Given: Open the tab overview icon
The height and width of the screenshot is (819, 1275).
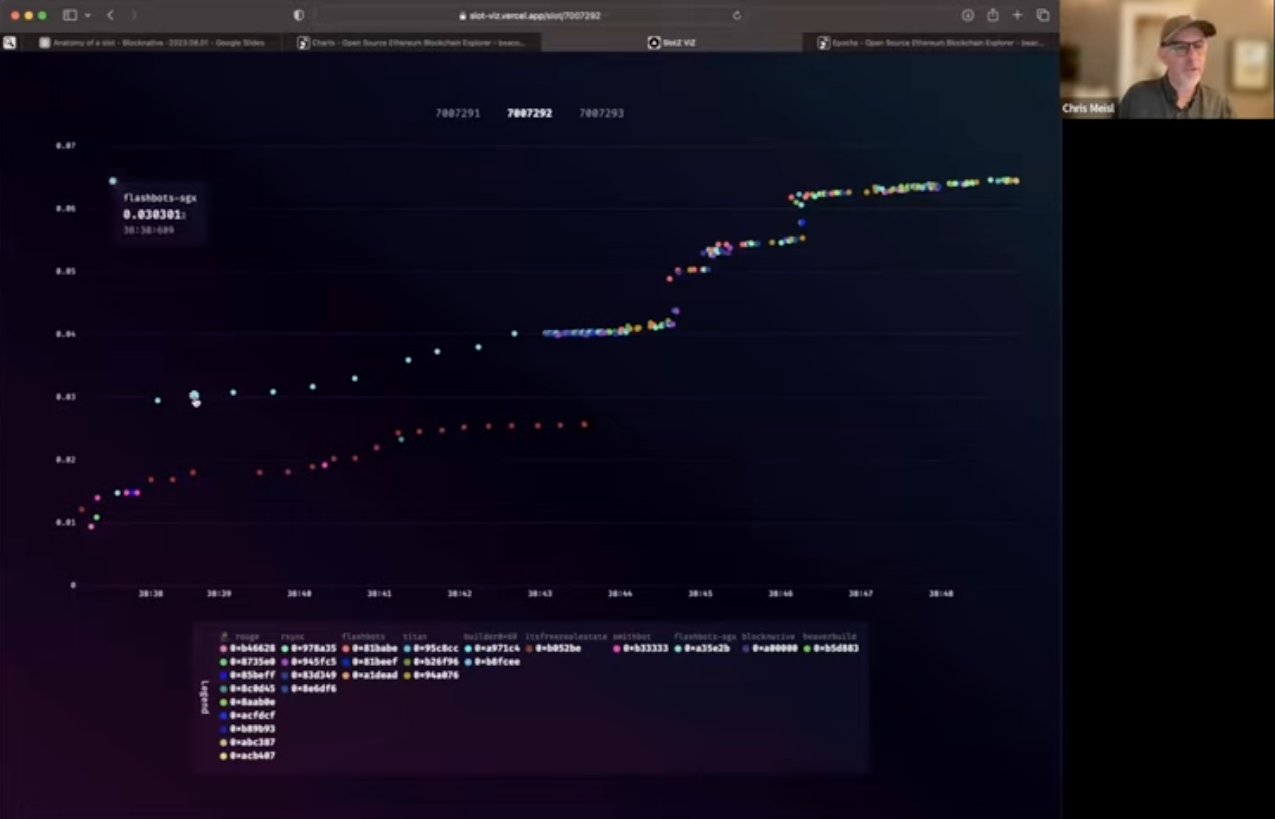Looking at the screenshot, I should tap(1043, 15).
